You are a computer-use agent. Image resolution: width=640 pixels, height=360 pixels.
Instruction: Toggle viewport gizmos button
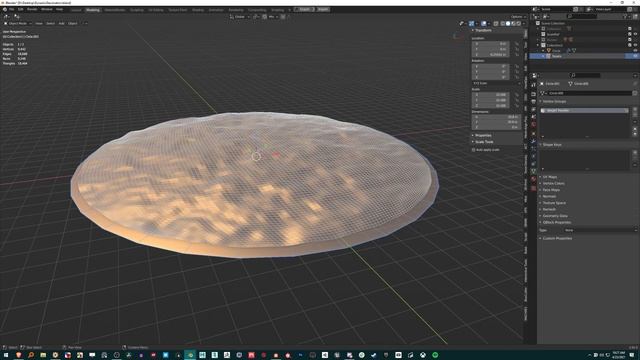(x=471, y=23)
